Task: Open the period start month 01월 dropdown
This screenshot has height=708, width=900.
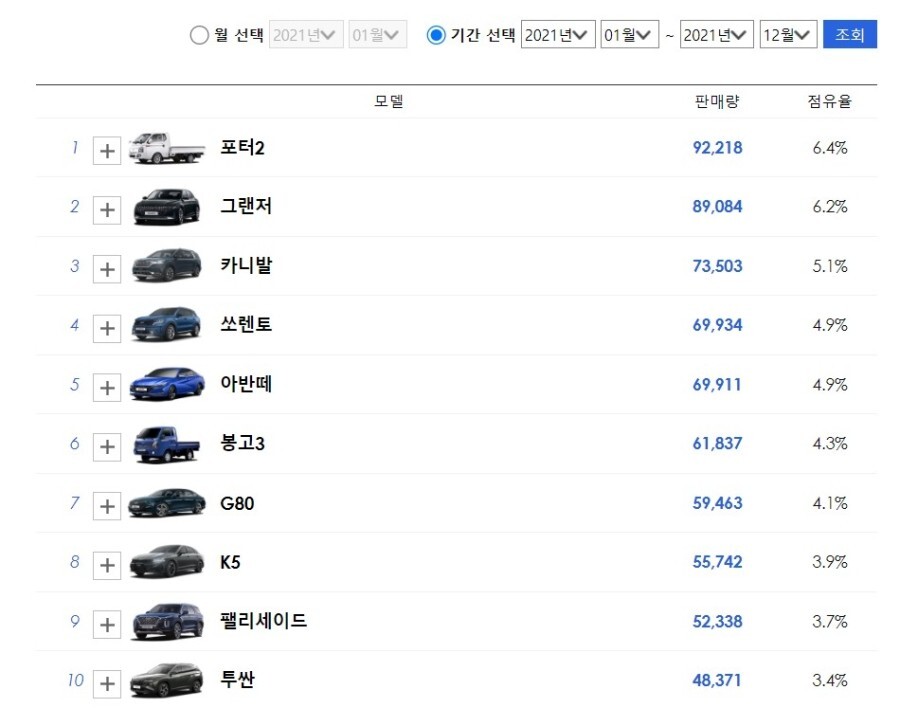Action: tap(630, 35)
